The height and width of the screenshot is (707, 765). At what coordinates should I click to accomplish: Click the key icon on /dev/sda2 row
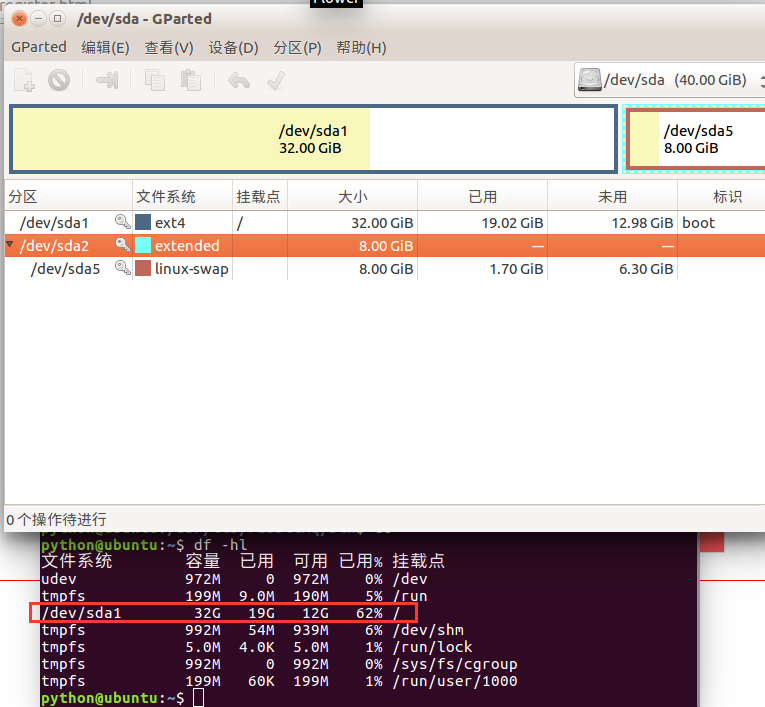point(122,245)
